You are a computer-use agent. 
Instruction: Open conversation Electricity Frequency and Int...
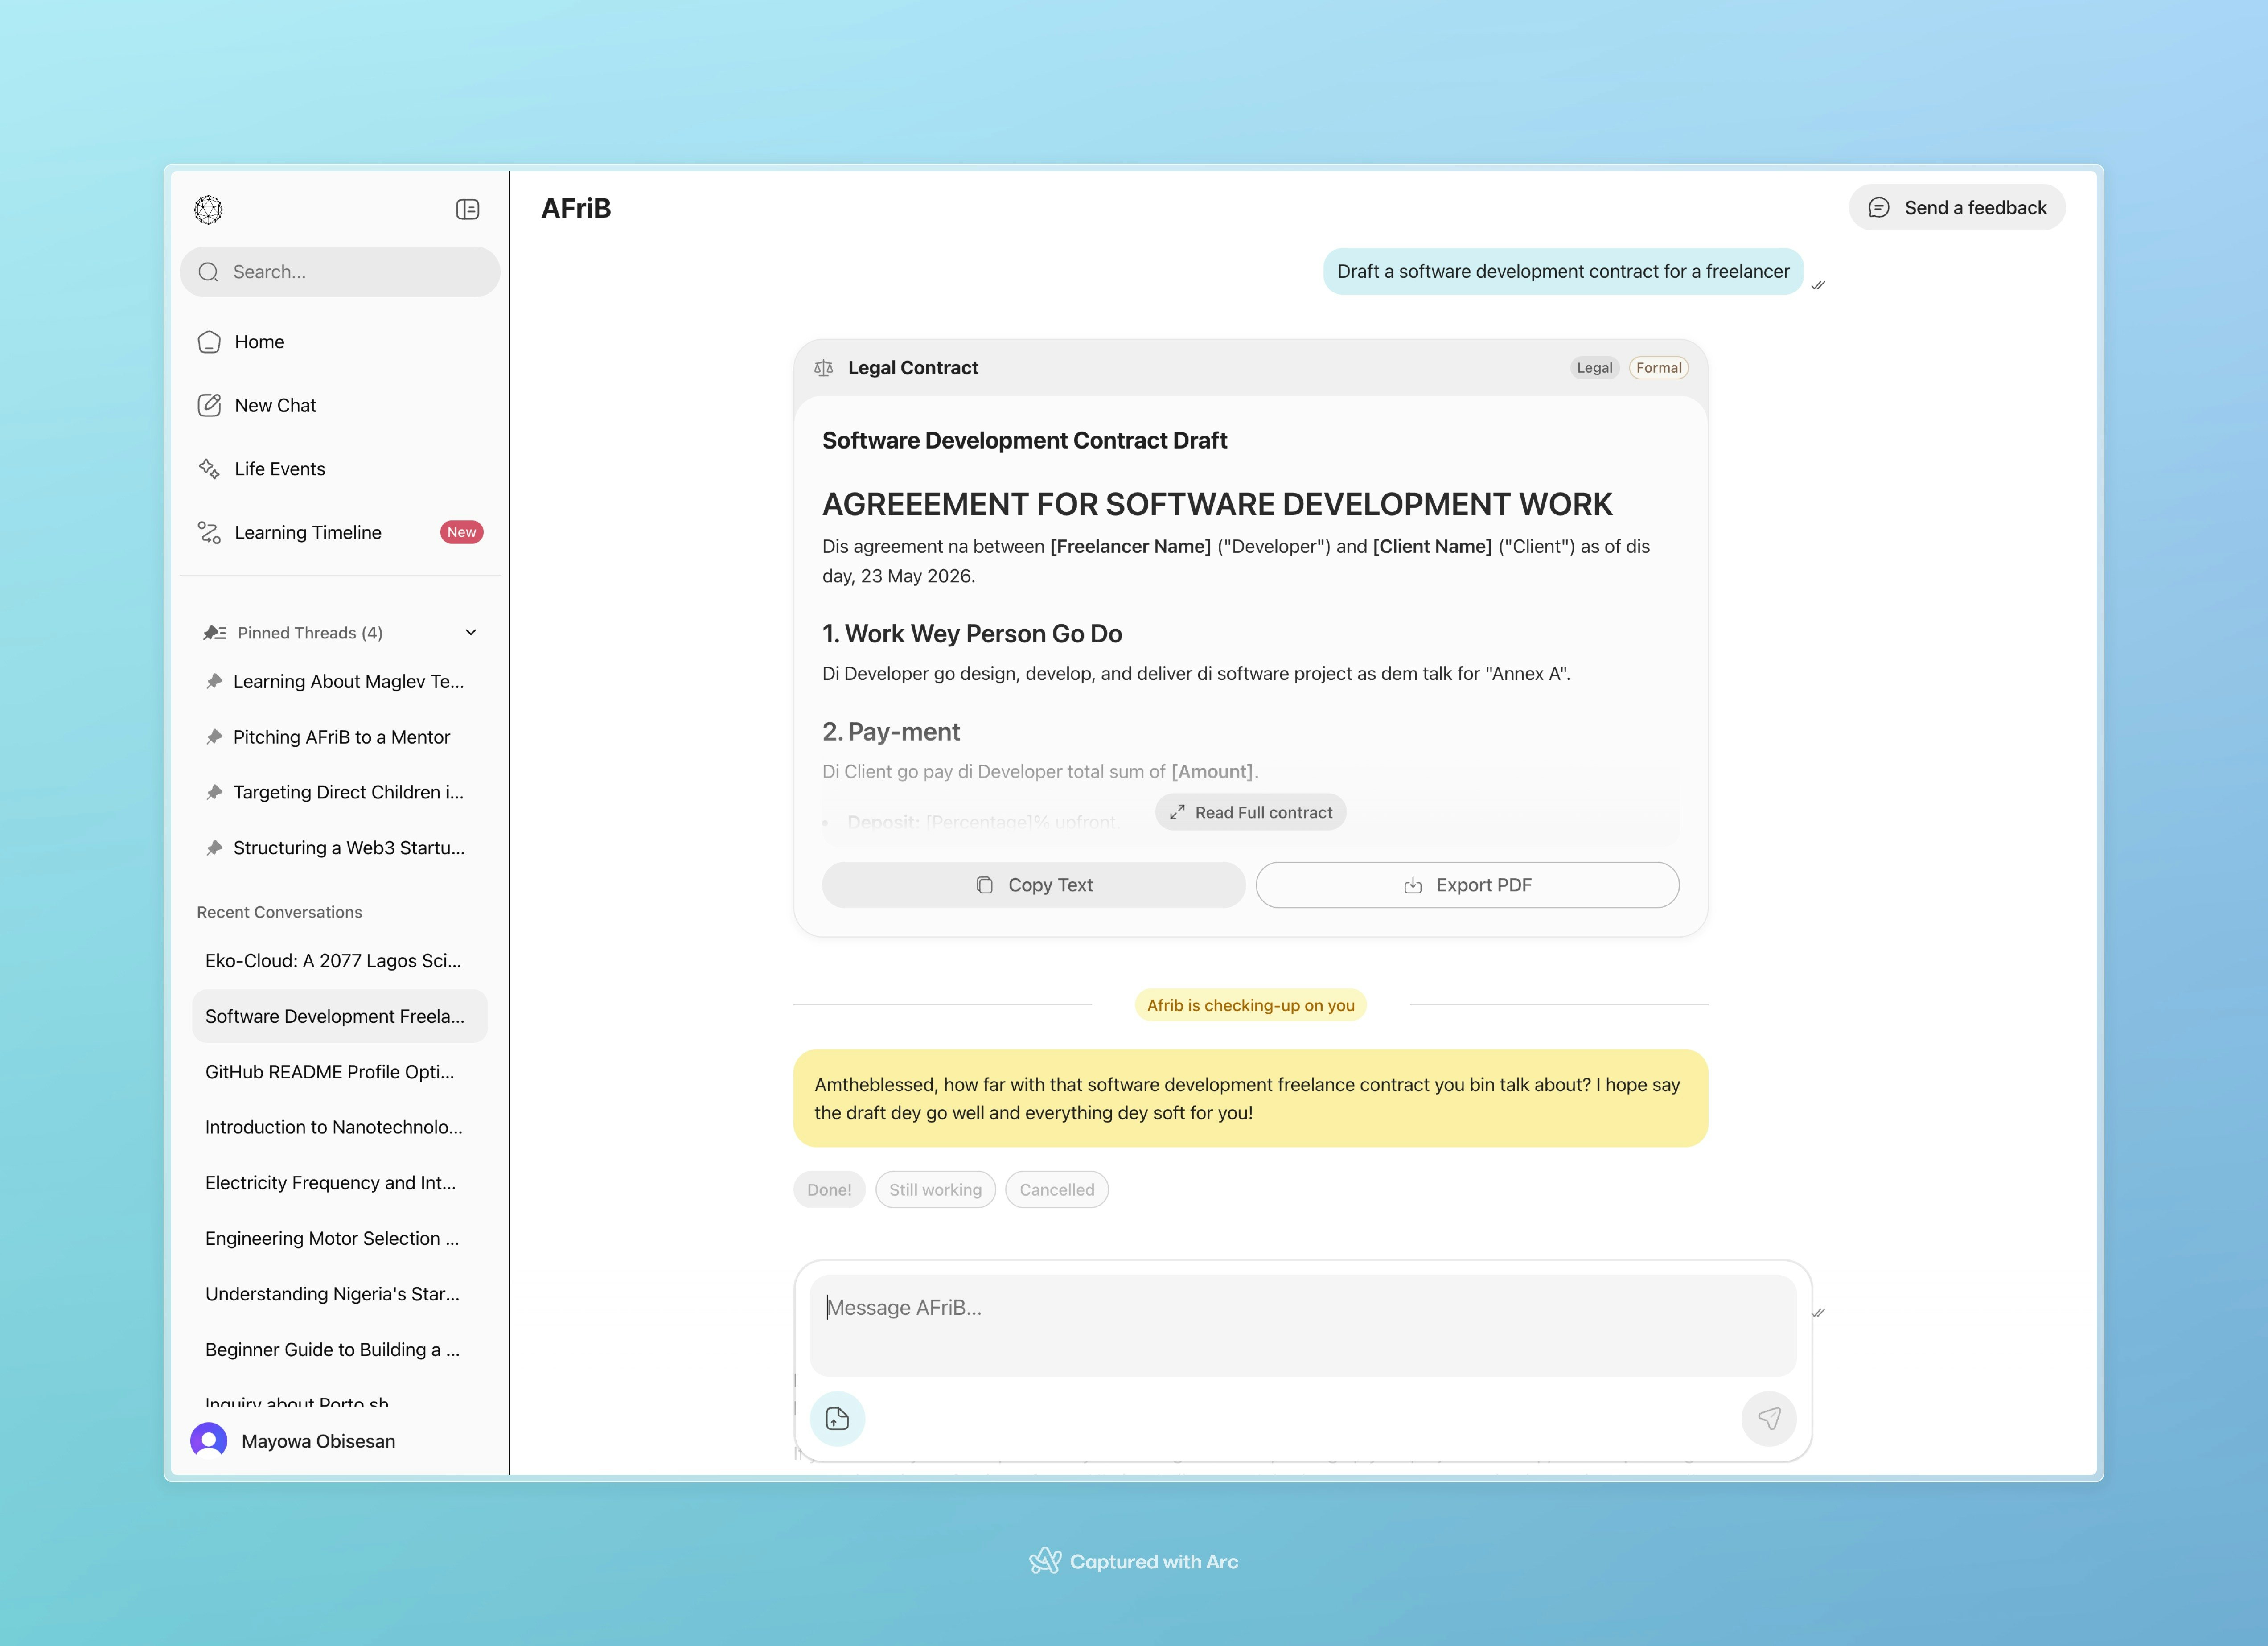coord(340,1183)
